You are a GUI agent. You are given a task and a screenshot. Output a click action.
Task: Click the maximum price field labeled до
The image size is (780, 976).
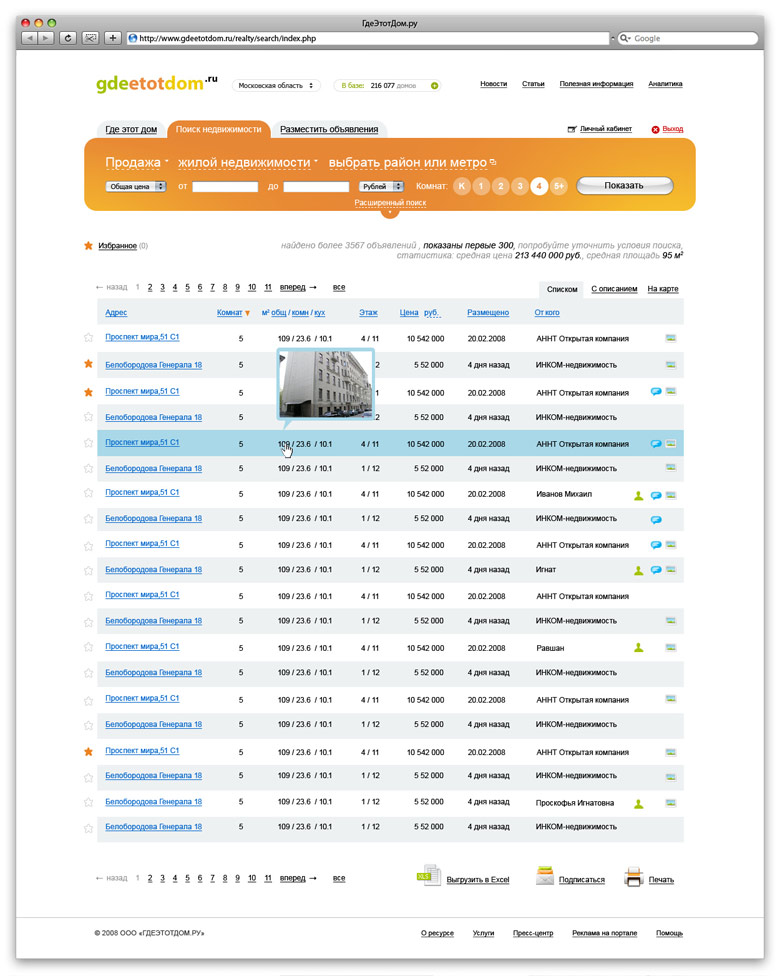pos(316,187)
